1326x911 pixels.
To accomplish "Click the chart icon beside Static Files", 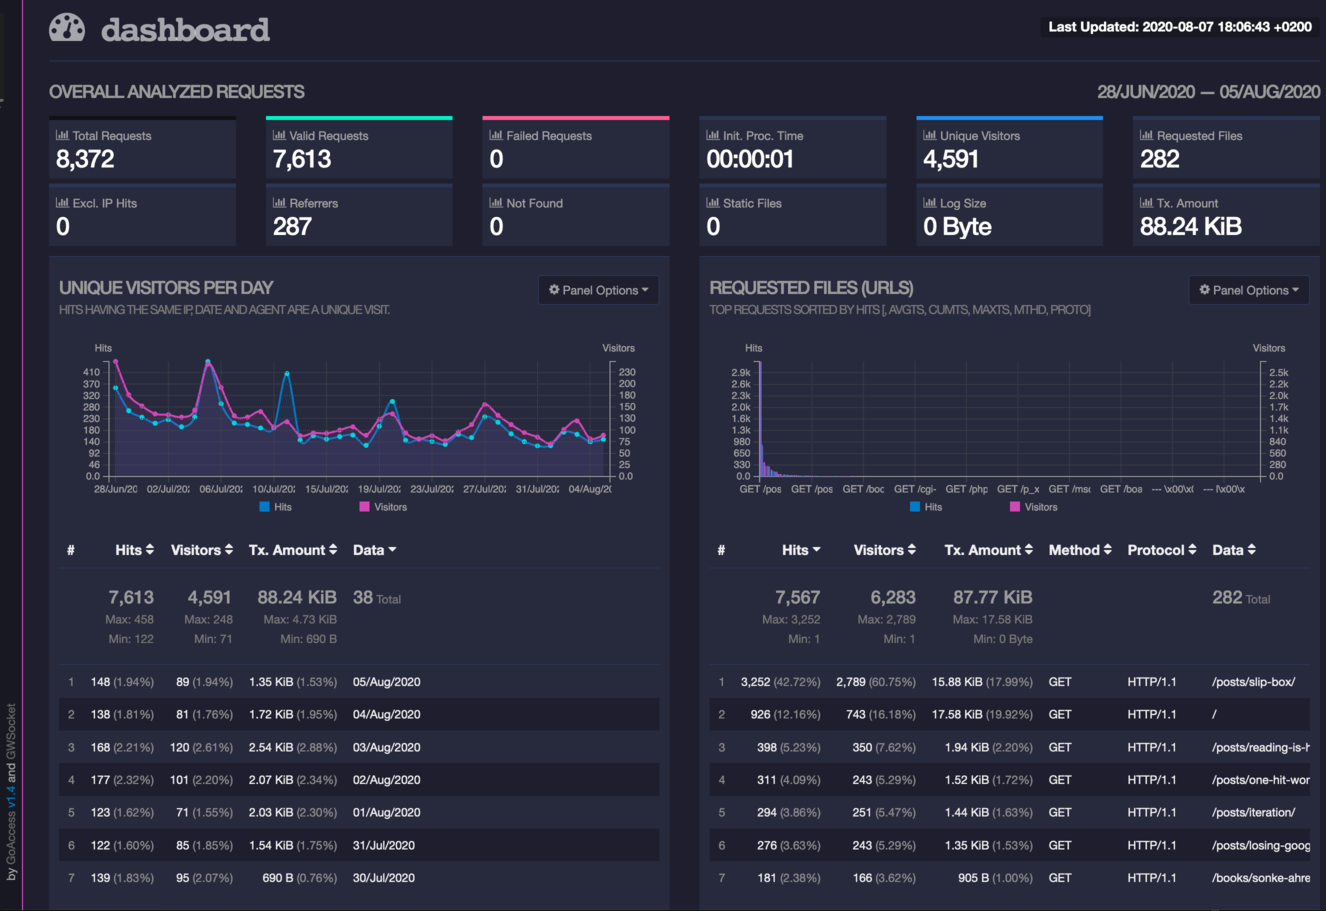I will pos(713,202).
